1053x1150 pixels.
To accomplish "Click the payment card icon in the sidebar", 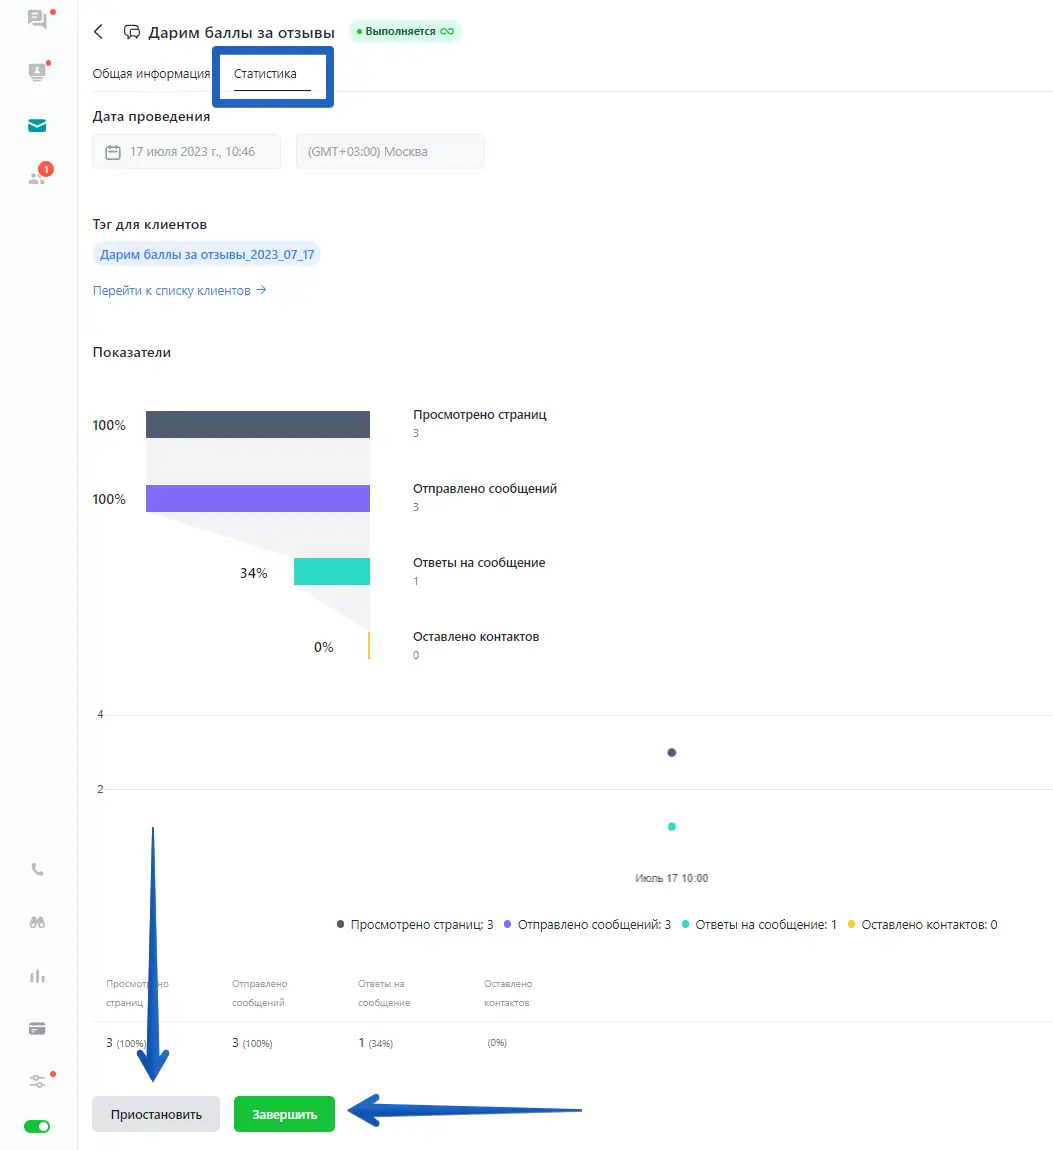I will coord(37,1028).
